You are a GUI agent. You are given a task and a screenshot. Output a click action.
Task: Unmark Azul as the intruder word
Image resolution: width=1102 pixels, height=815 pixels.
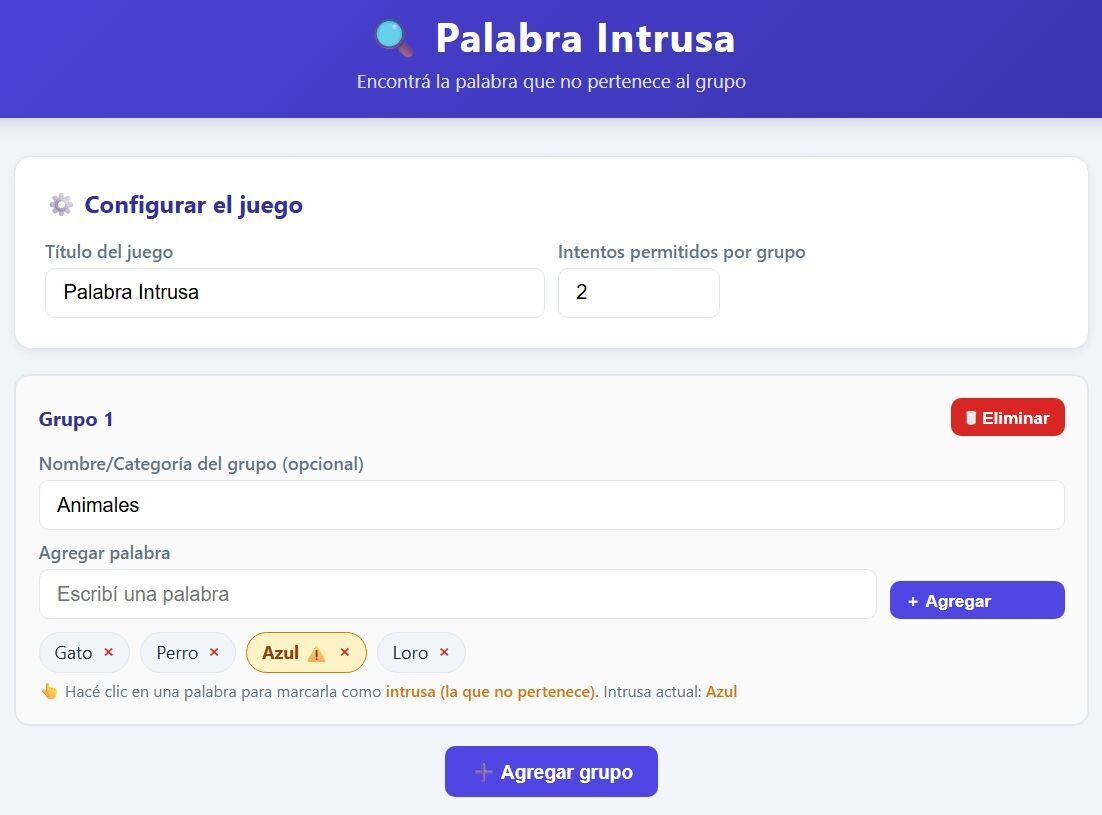(280, 653)
